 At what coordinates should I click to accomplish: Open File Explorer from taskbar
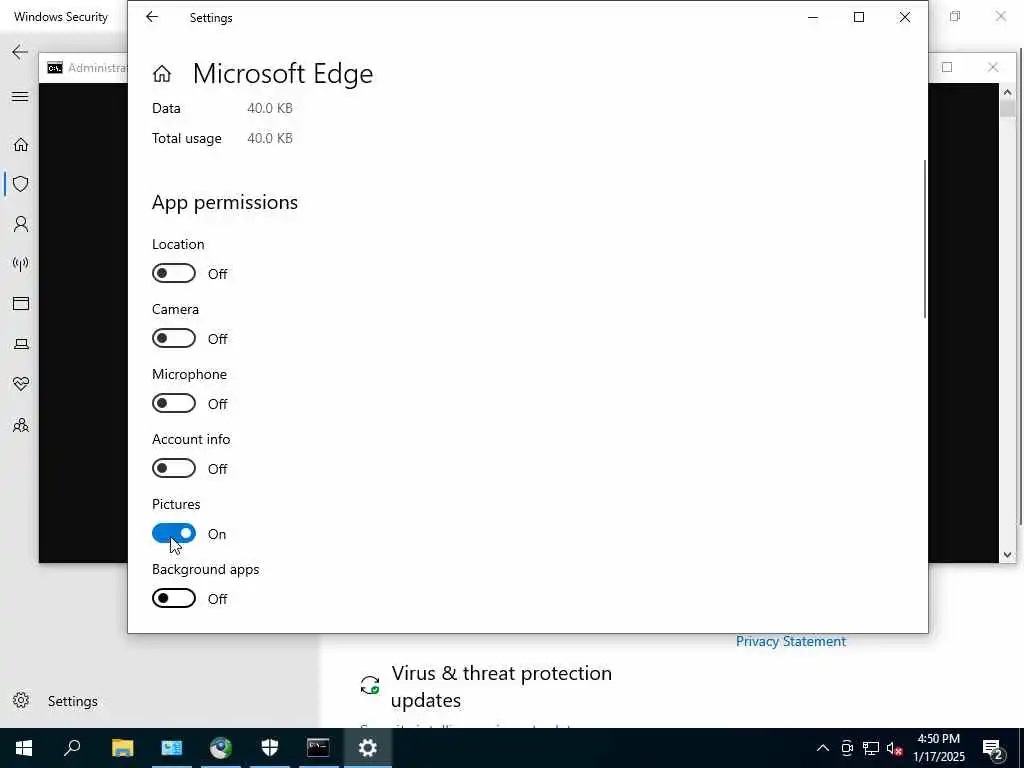122,748
